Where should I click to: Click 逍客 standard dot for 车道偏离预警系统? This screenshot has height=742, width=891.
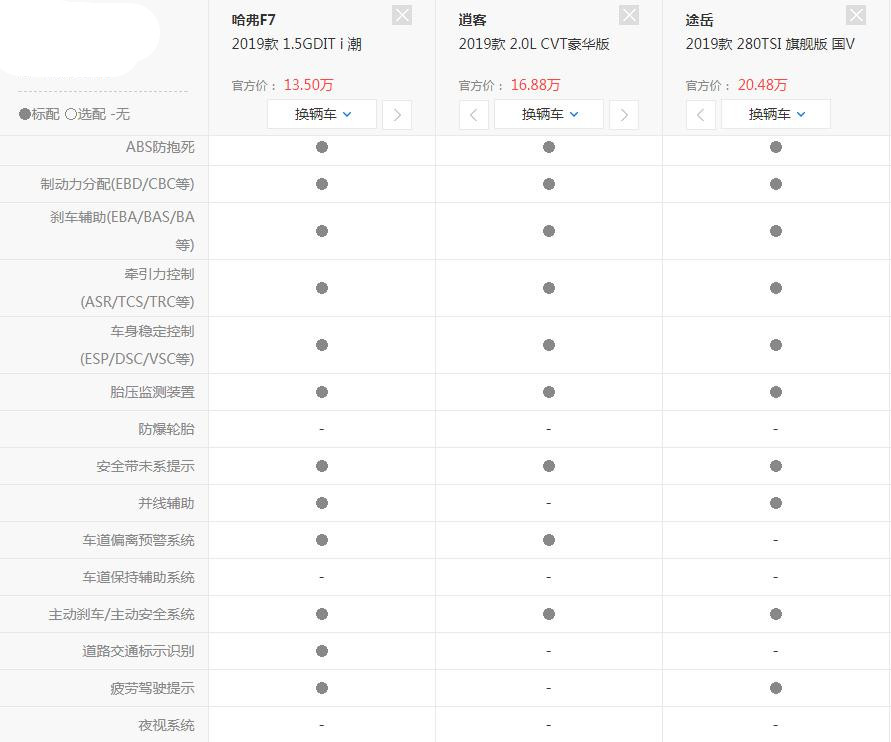coord(549,540)
